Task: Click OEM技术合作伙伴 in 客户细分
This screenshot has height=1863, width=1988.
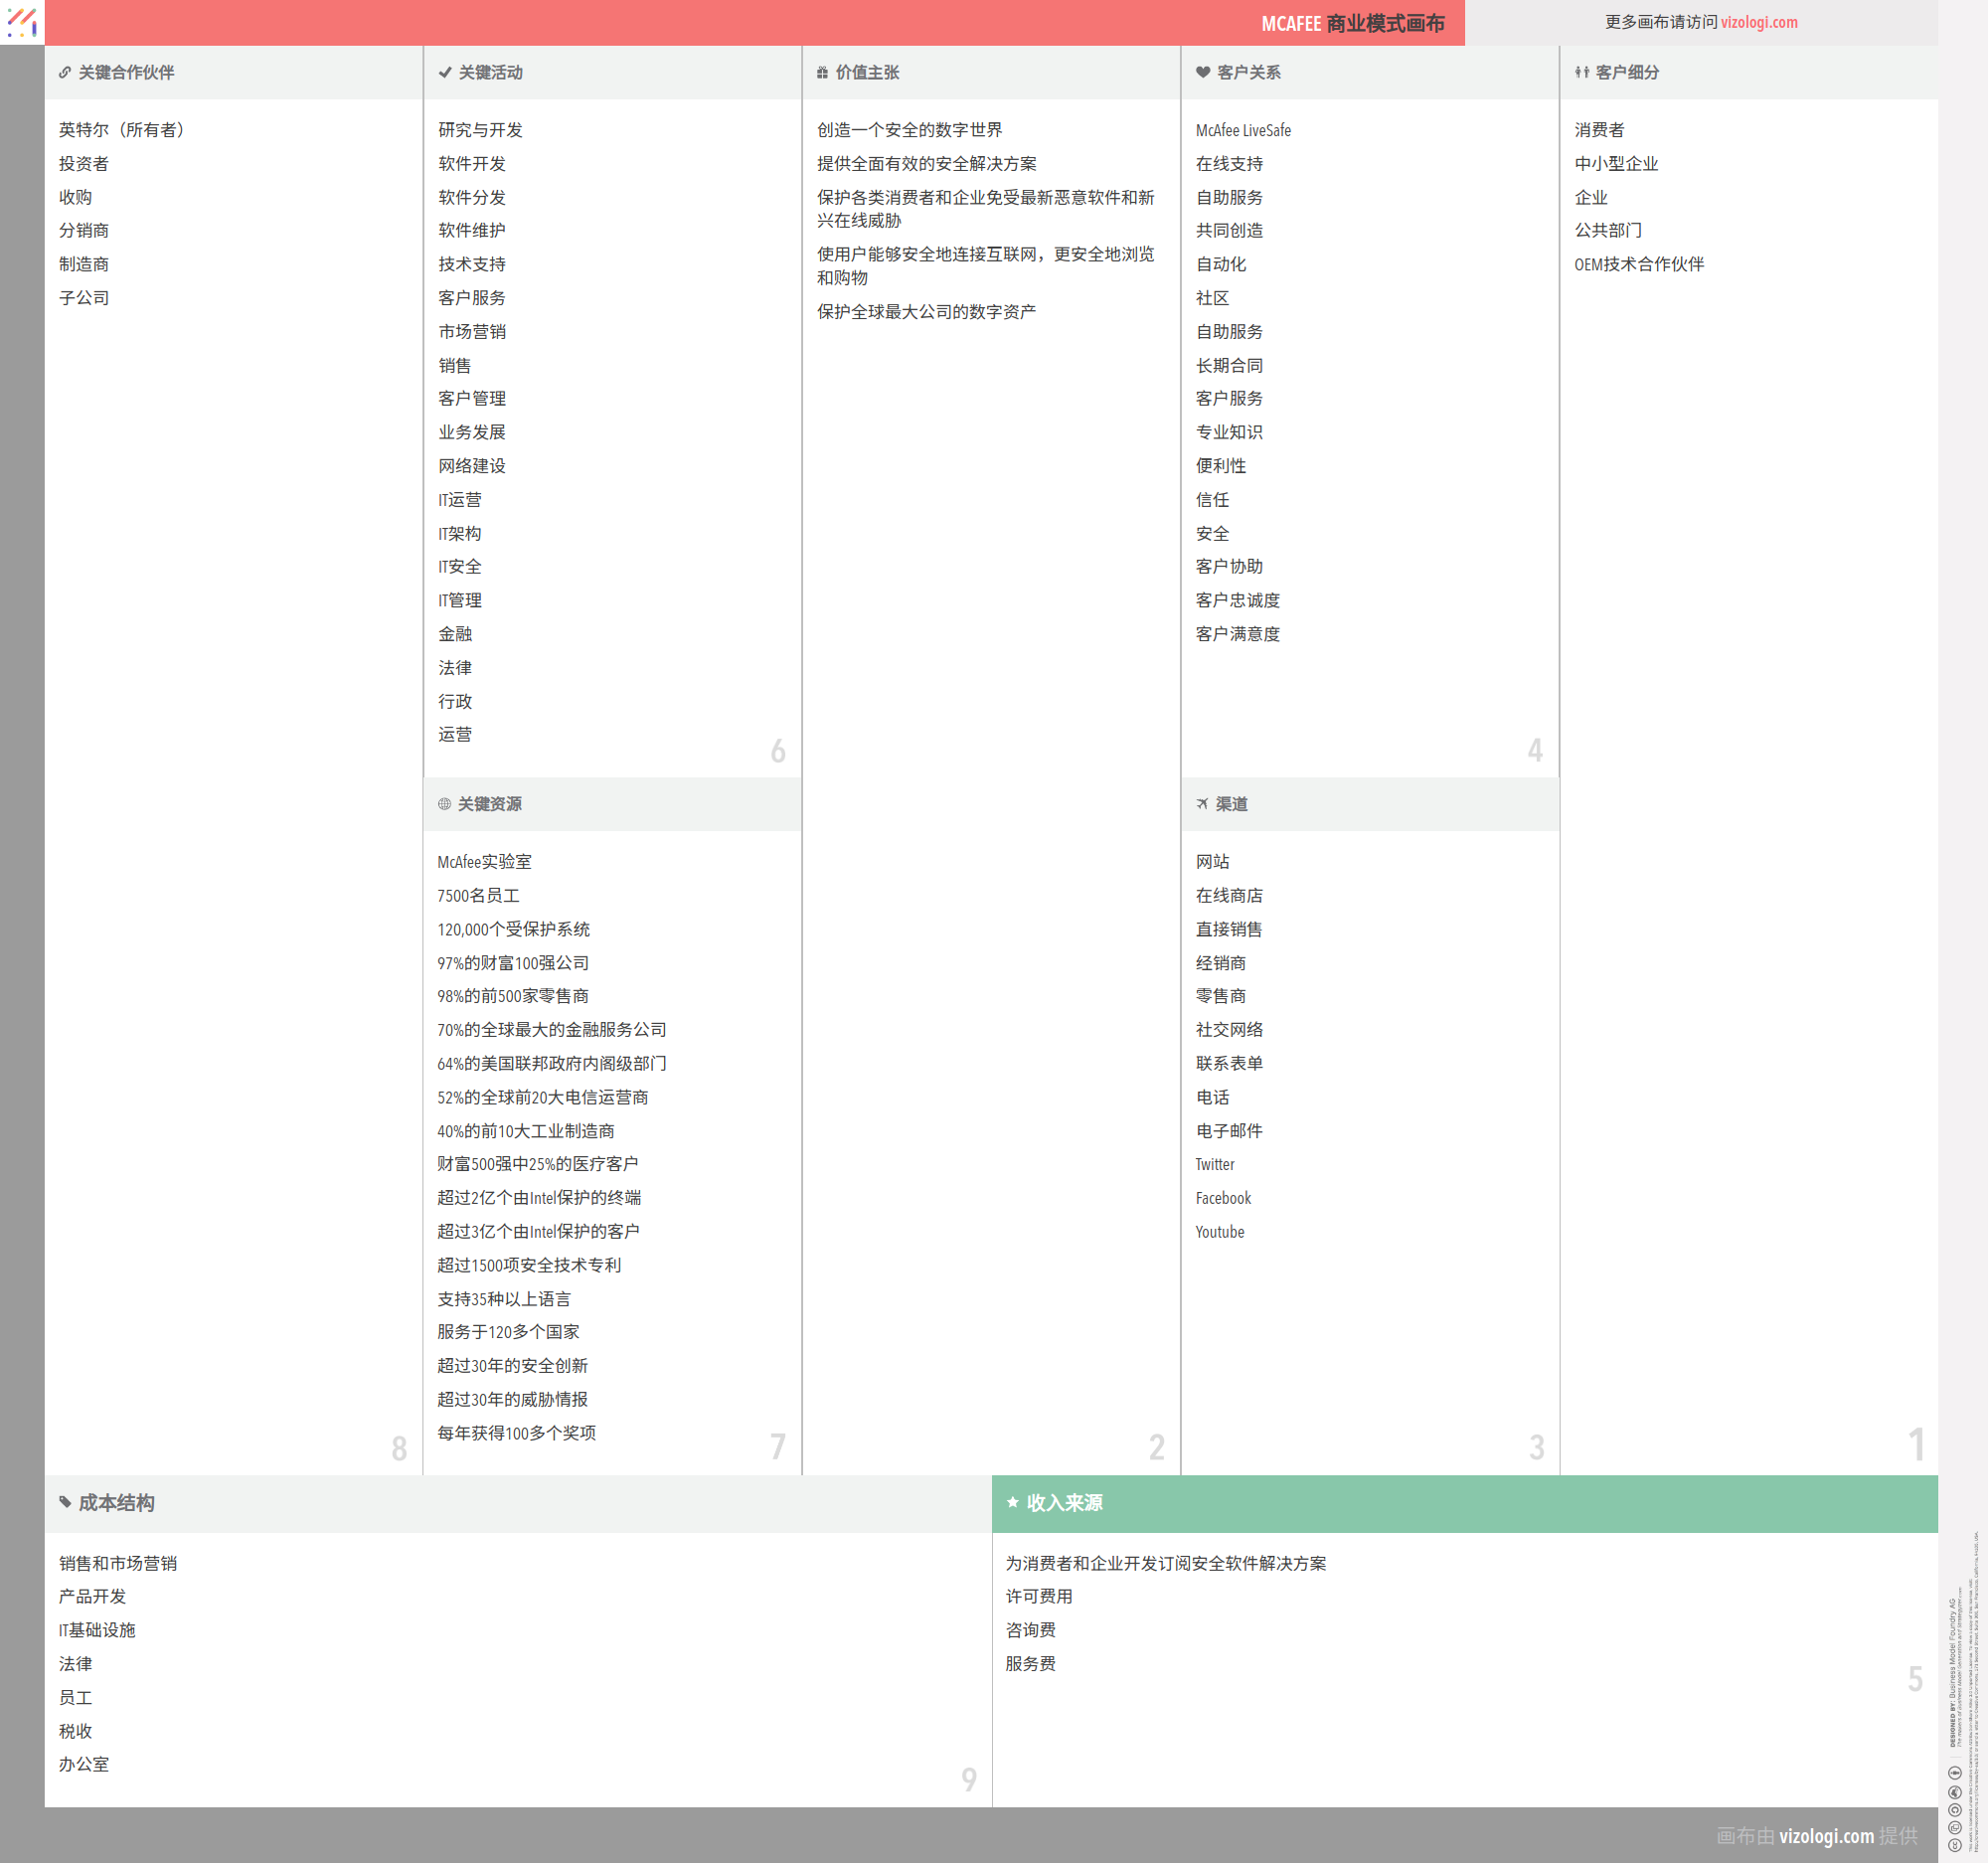Action: pyautogui.click(x=1639, y=264)
